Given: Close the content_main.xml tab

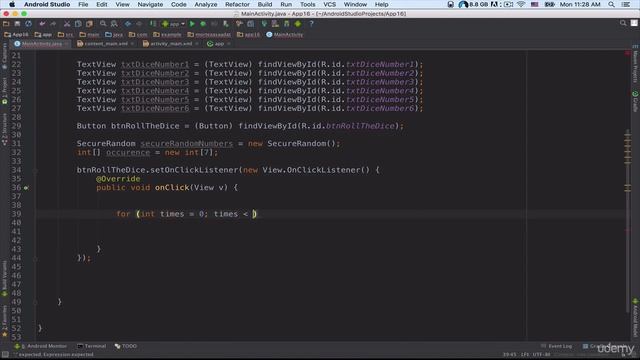Looking at the screenshot, I should pyautogui.click(x=132, y=44).
